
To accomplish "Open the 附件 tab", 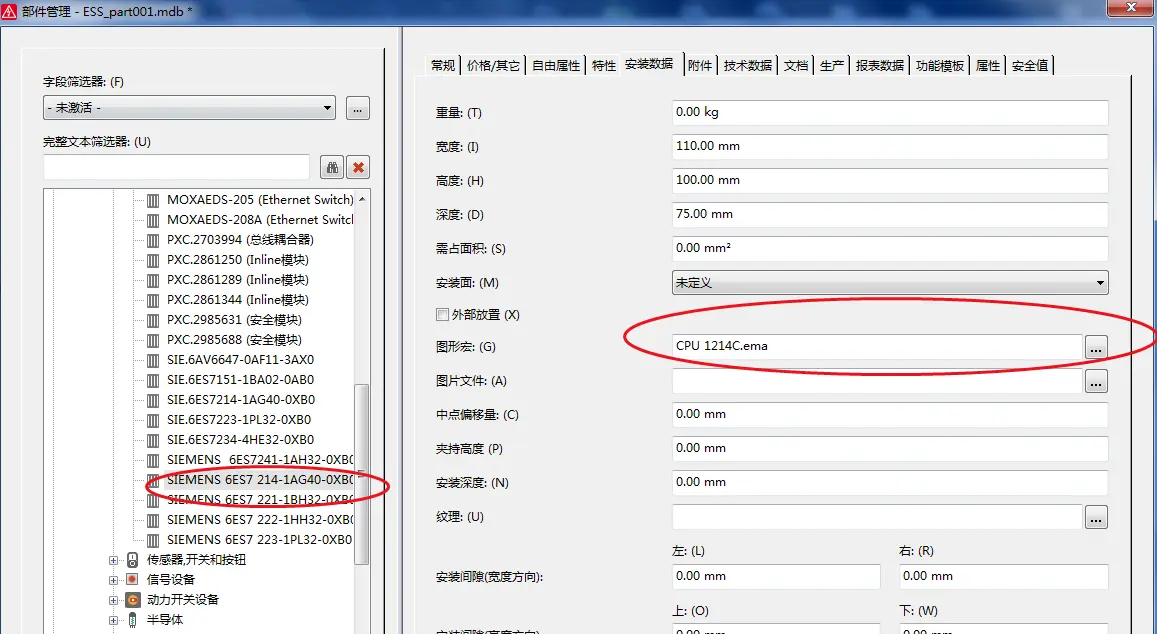I will pyautogui.click(x=700, y=66).
